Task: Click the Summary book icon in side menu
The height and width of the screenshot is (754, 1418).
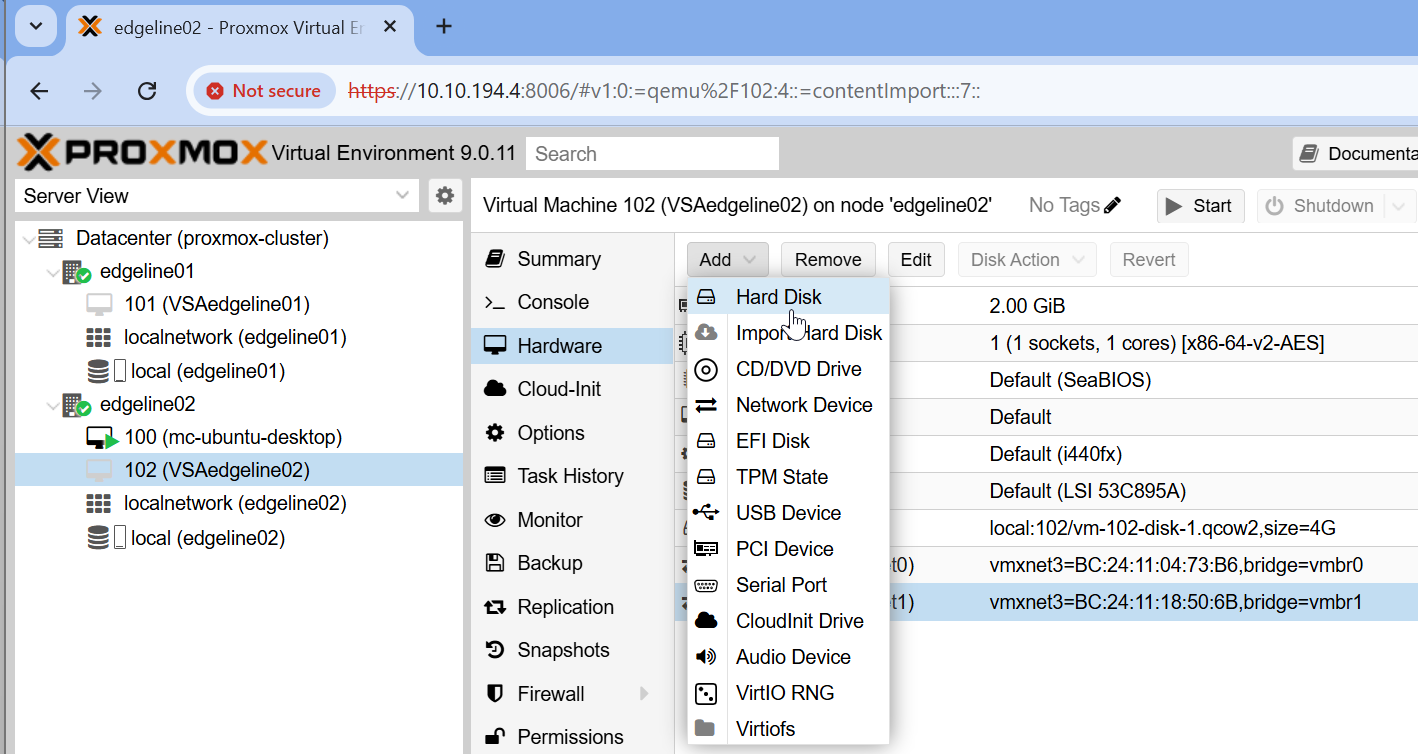Action: tap(494, 259)
